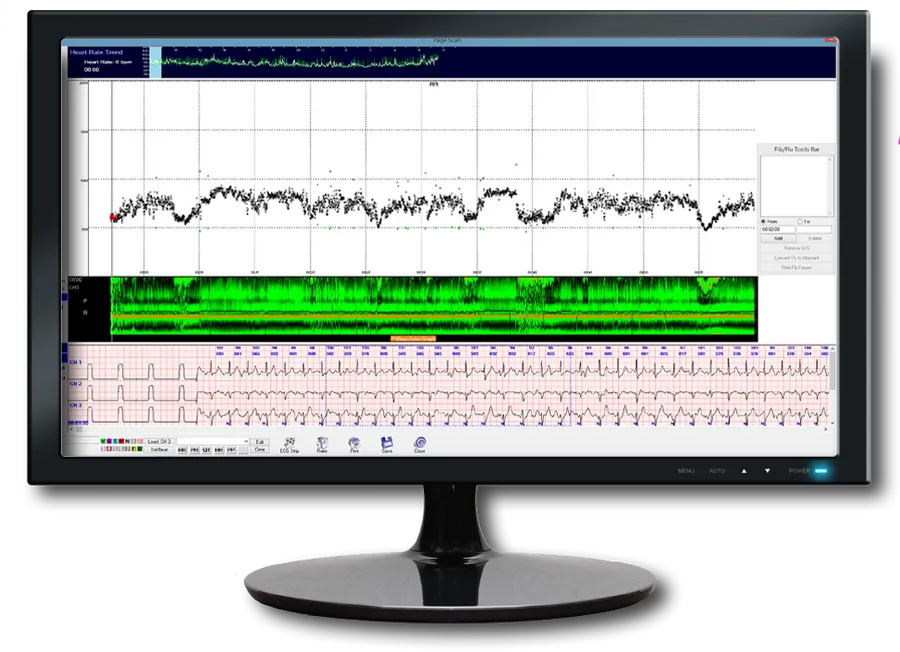900x652 pixels.
Task: Click the Lead: CH 3 button
Action: coord(159,441)
